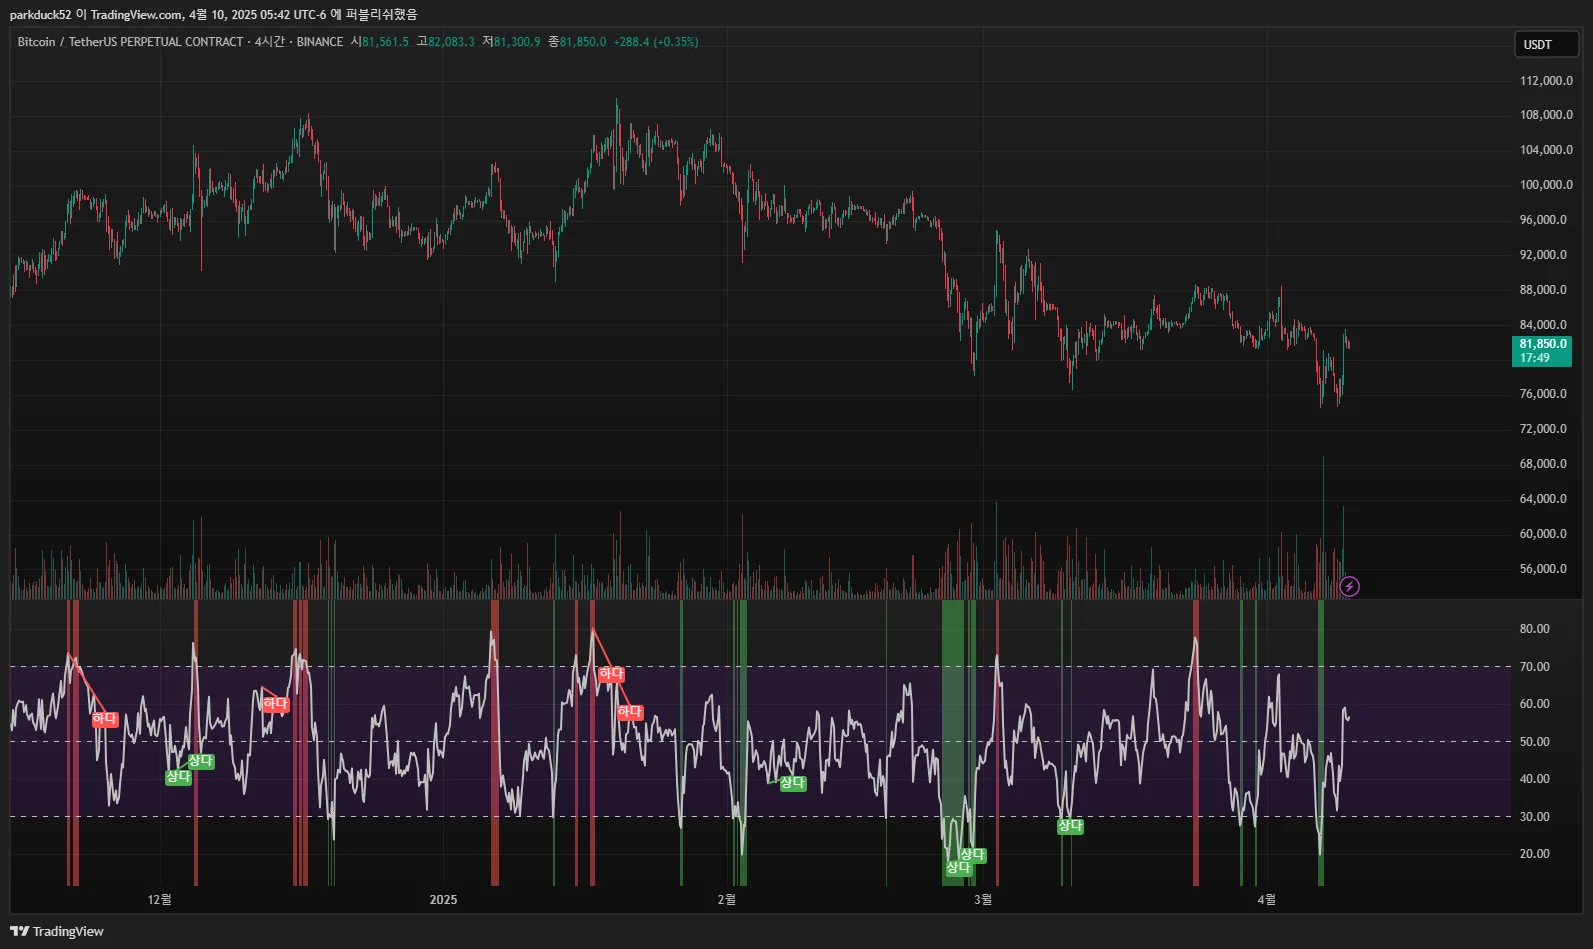Click the 4시간 interval label in the title
1593x949 pixels.
point(270,42)
